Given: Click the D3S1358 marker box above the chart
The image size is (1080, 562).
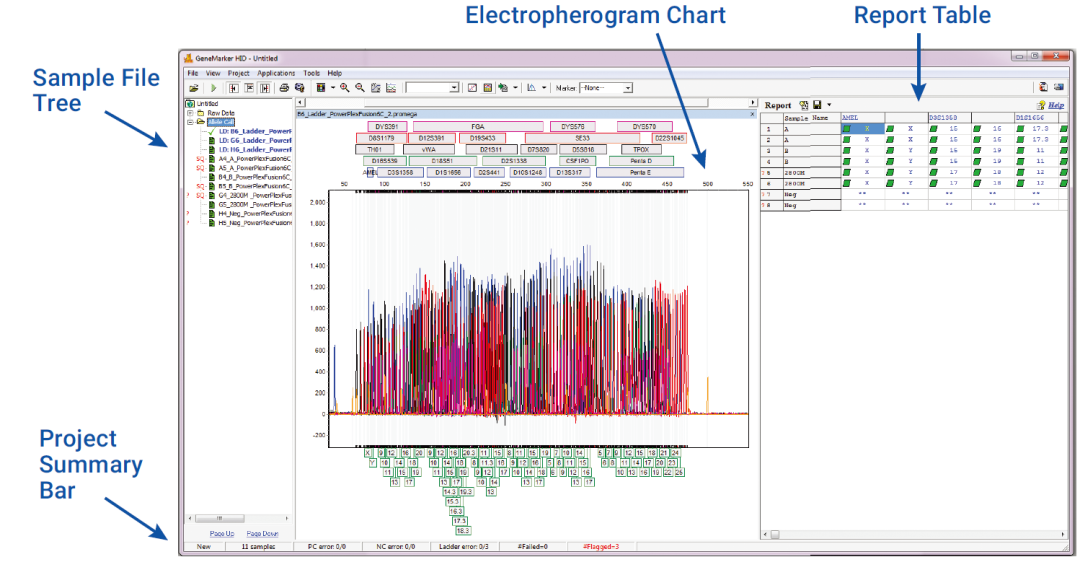Looking at the screenshot, I should (400, 173).
